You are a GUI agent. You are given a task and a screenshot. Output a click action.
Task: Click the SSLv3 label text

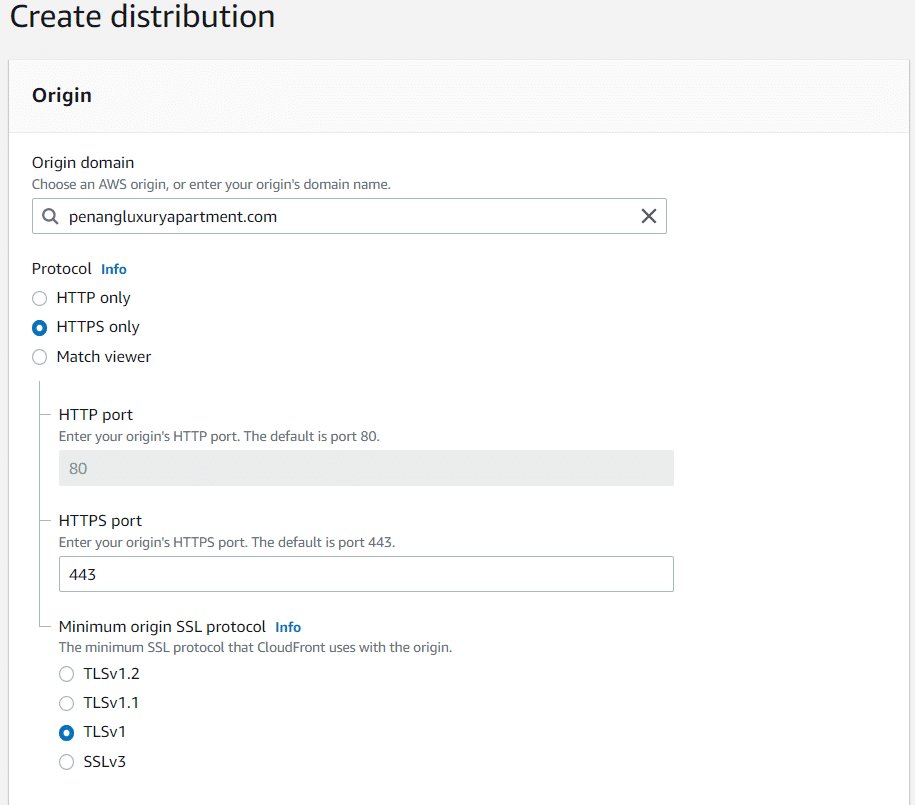click(104, 762)
